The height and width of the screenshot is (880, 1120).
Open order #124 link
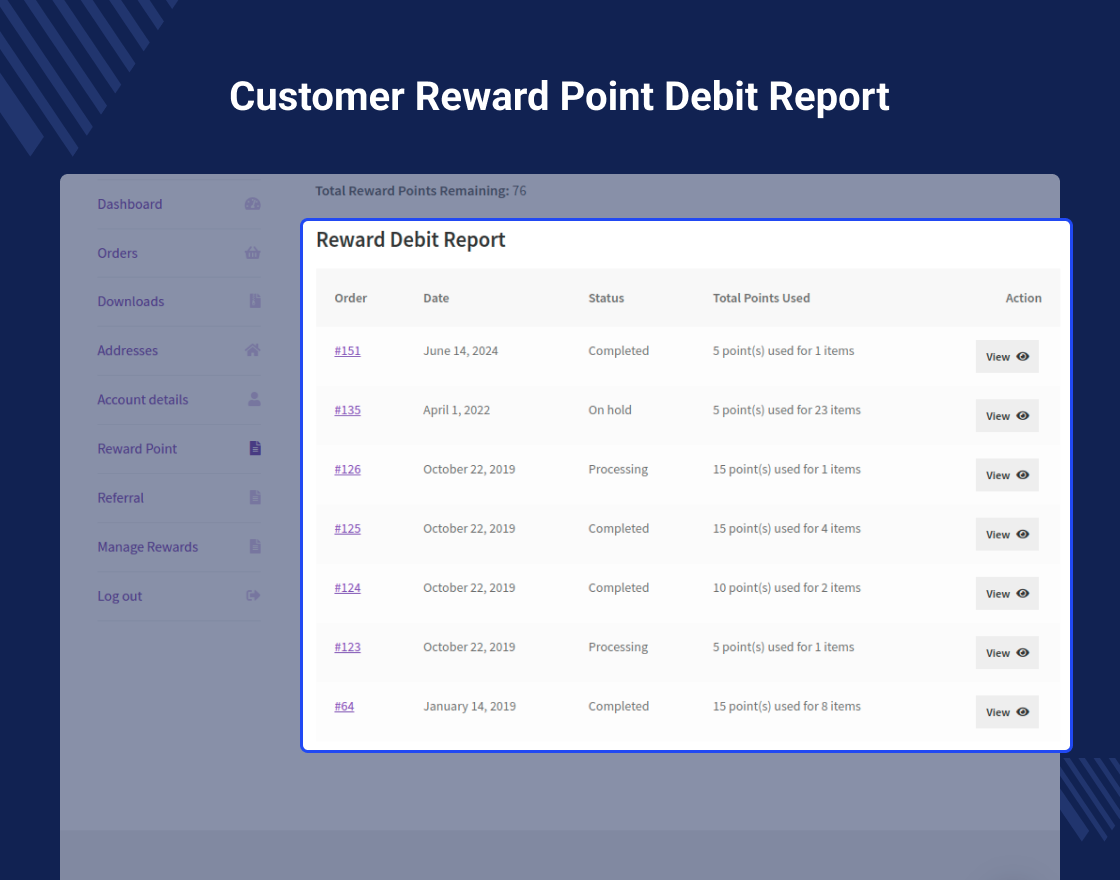tap(347, 588)
